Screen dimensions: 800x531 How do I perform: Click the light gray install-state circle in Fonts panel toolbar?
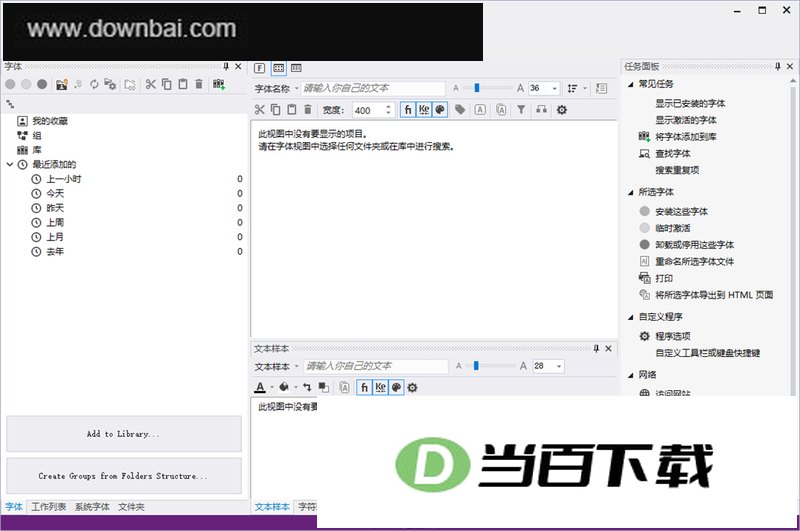(26, 84)
